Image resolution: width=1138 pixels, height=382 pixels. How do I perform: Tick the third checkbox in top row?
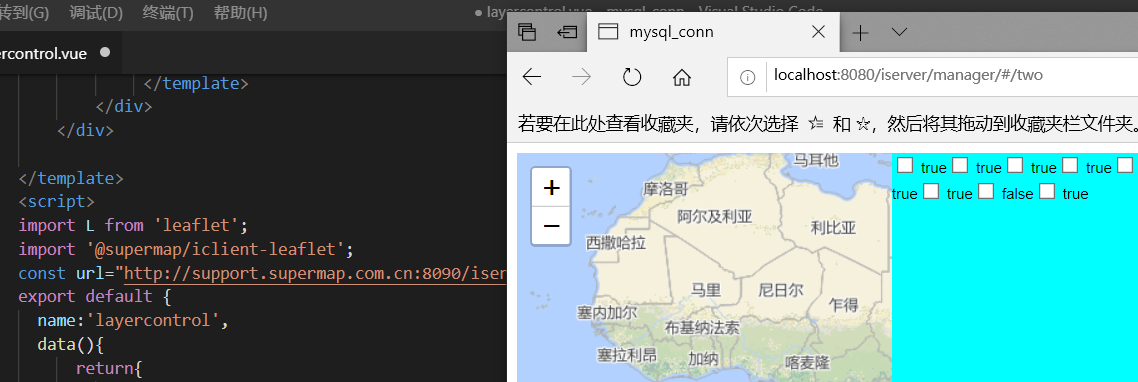click(1015, 165)
